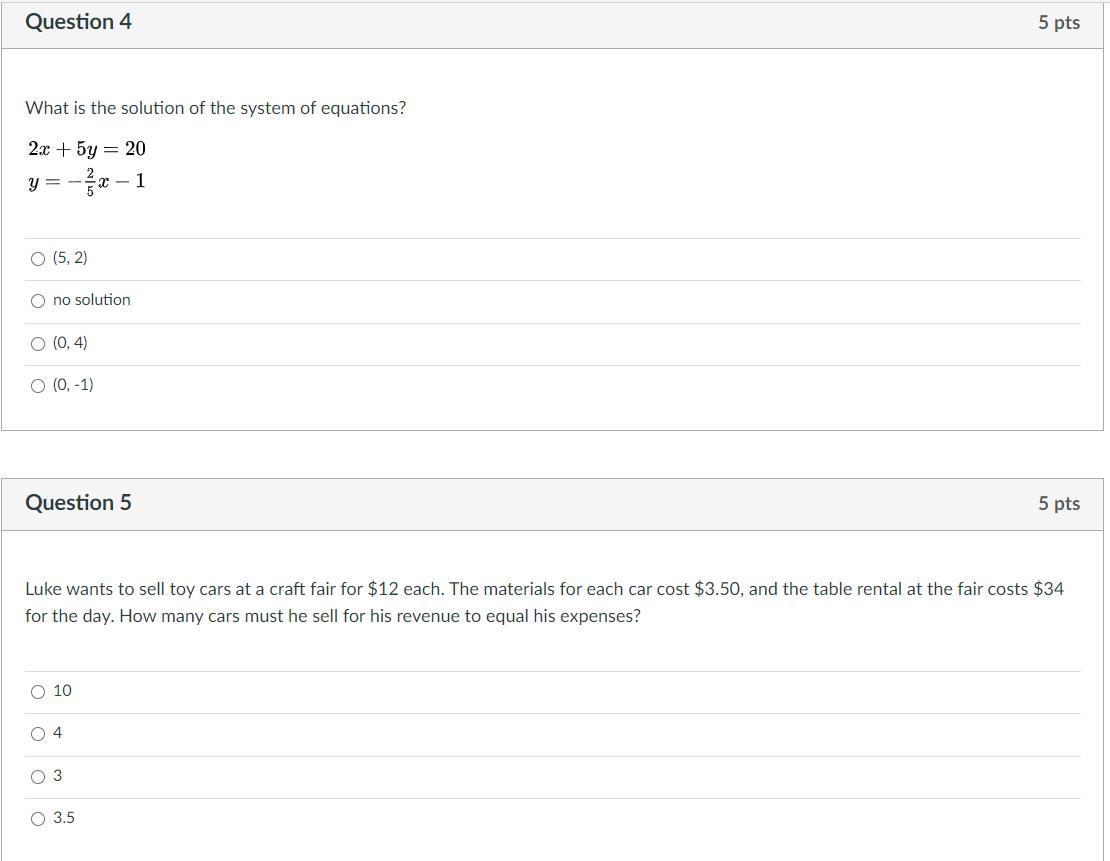Click the 'no solution' answer label text
The image size is (1110, 861).
click(x=92, y=300)
